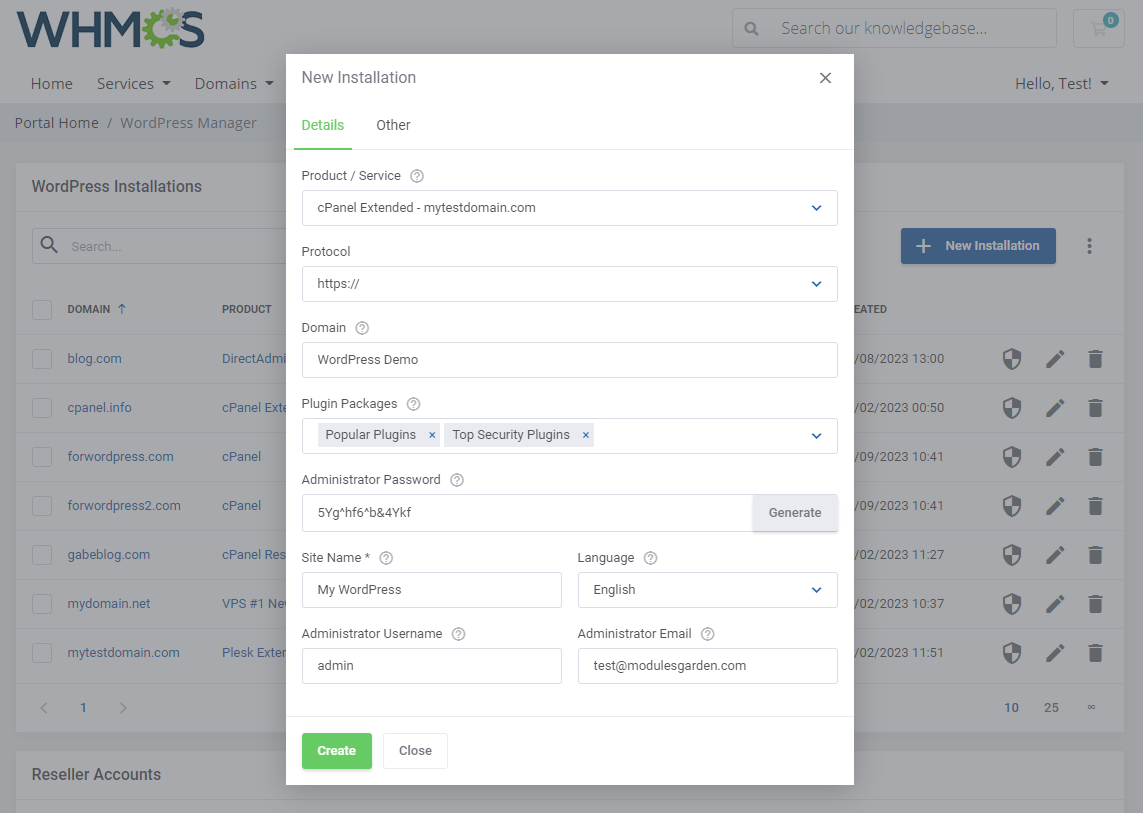Check the blog.com row checkbox
The height and width of the screenshot is (813, 1143).
(42, 359)
